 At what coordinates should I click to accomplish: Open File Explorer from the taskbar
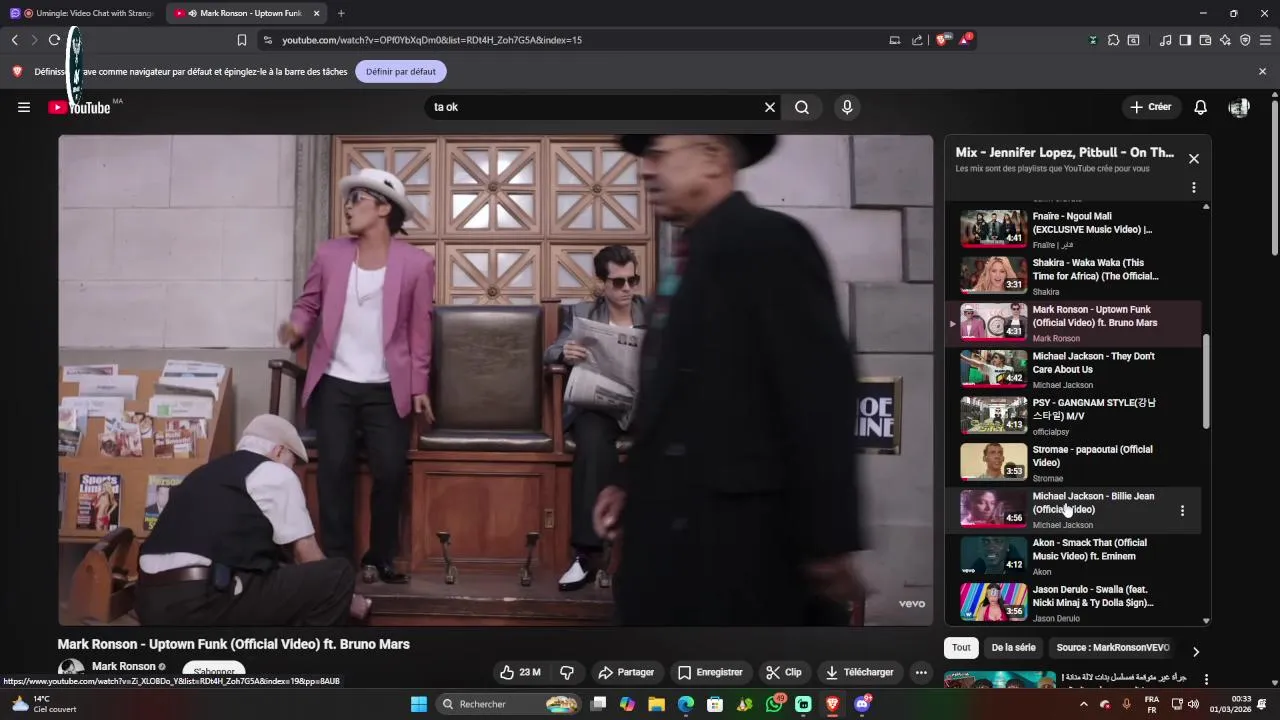(x=656, y=704)
